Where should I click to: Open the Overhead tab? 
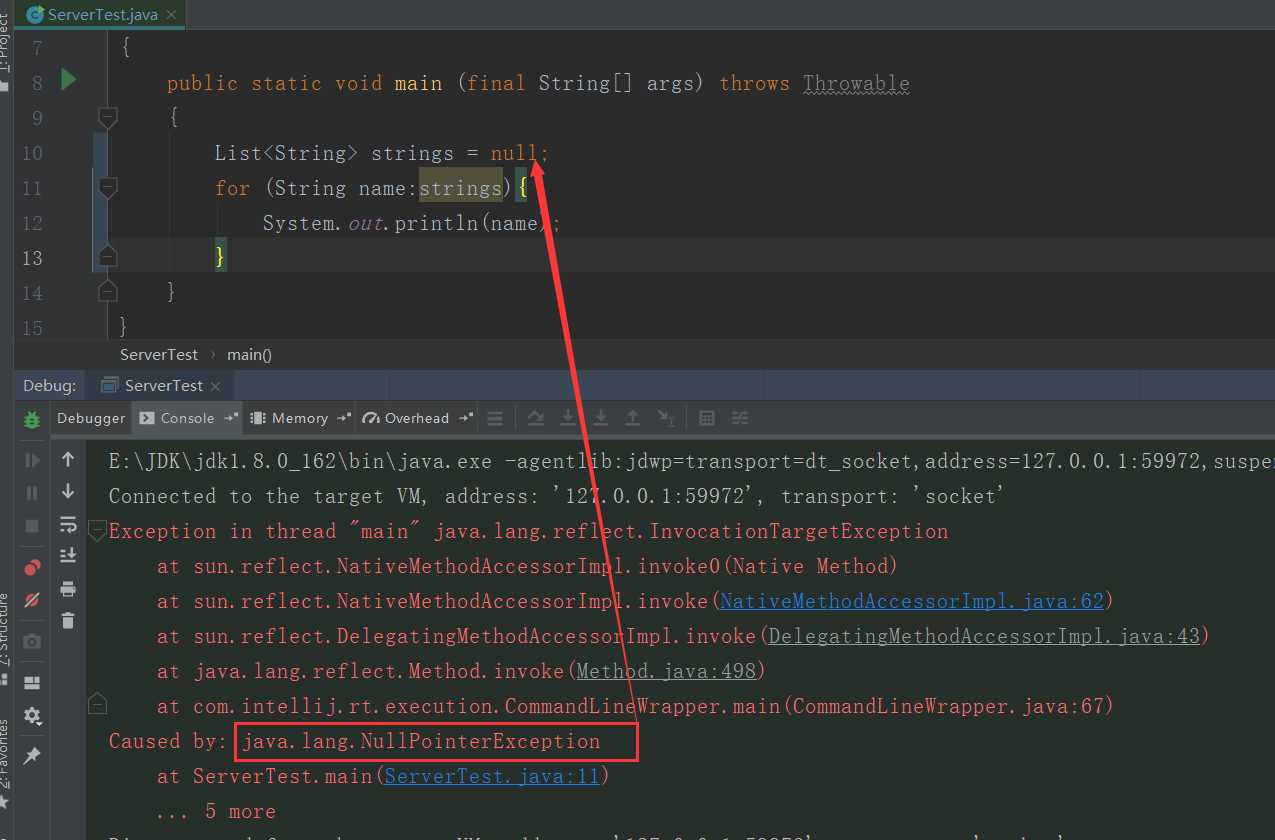416,418
